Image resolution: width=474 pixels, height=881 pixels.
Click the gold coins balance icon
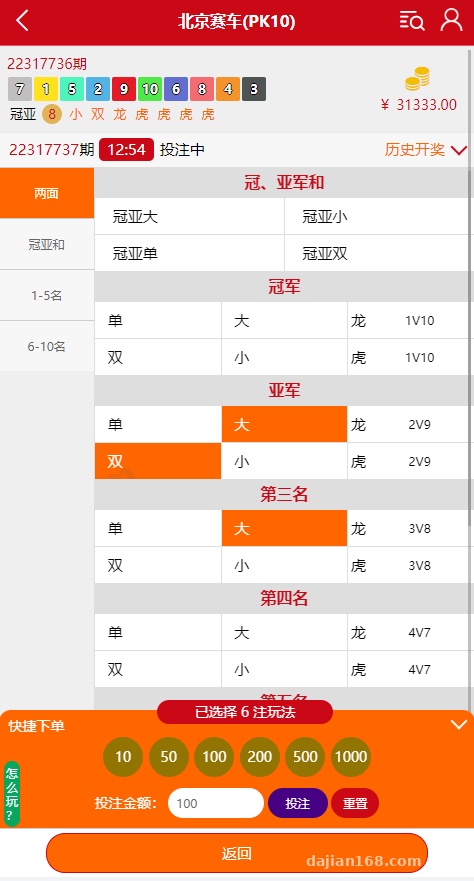pyautogui.click(x=417, y=79)
